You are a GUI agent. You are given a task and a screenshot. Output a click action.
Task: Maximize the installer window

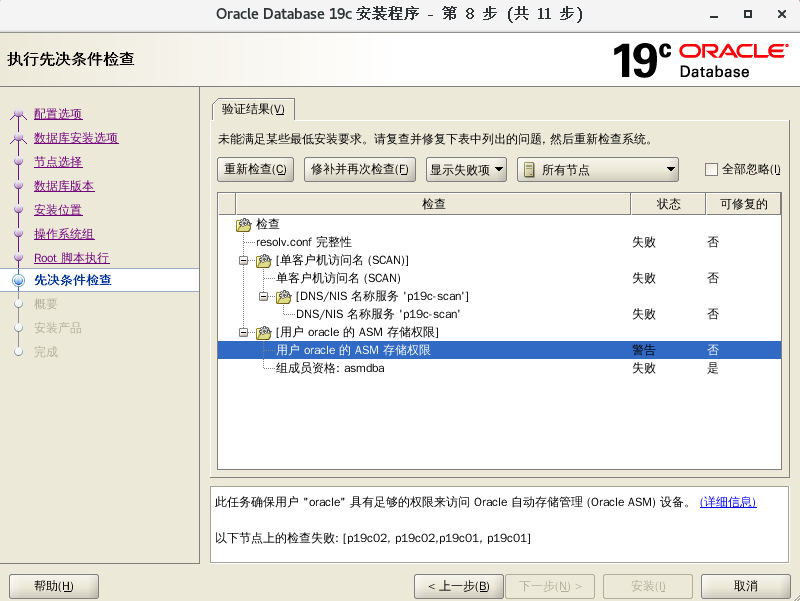747,14
